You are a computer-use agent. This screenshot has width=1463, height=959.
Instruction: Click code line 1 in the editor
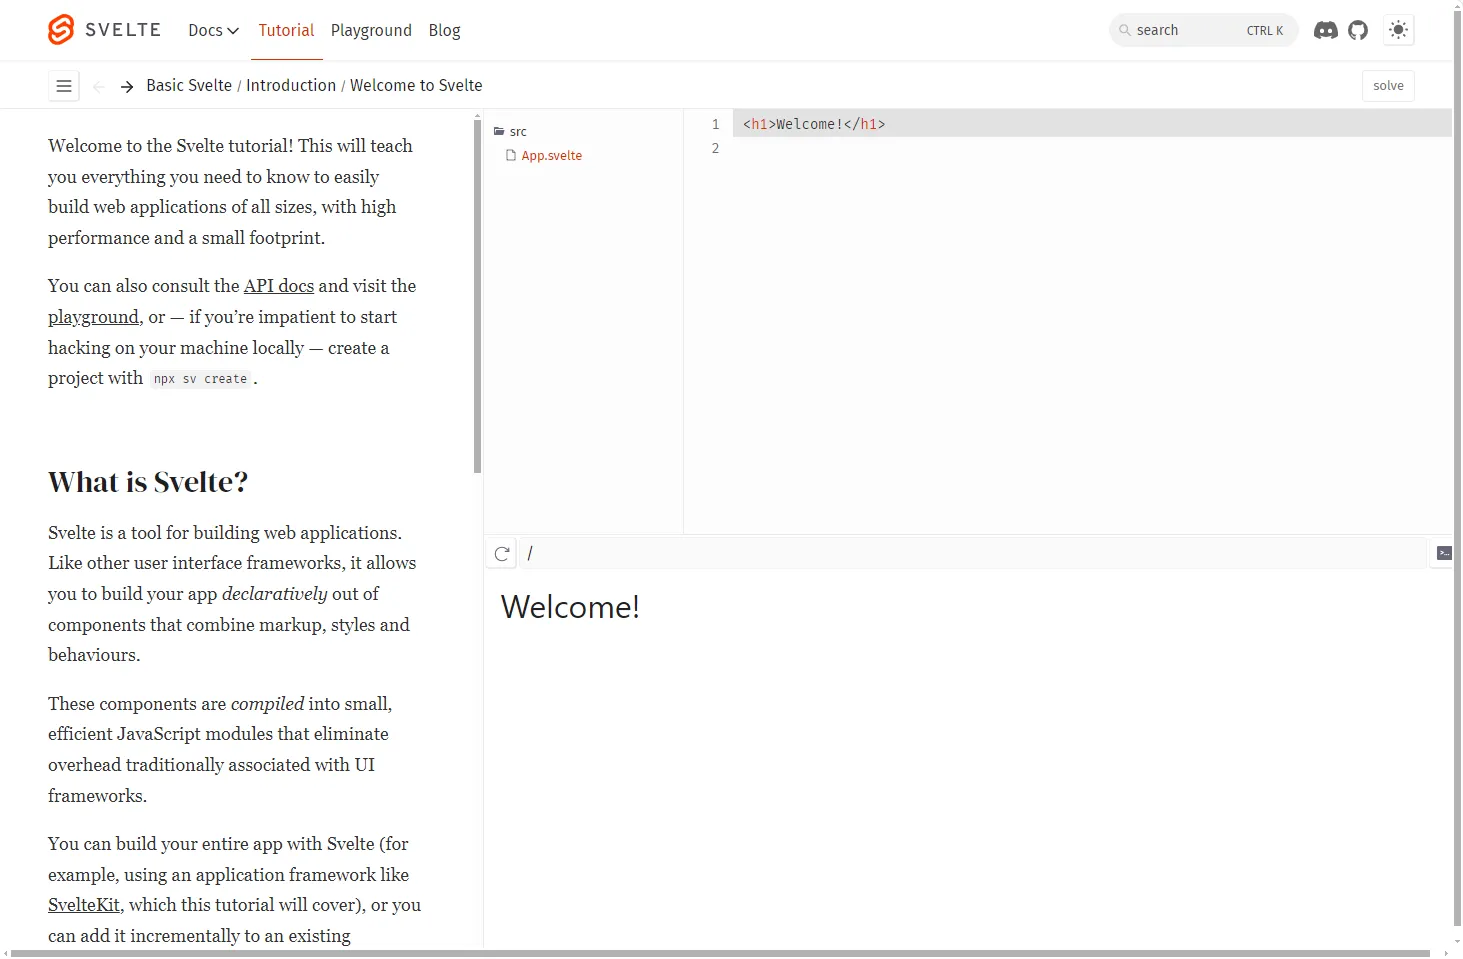tap(1090, 124)
